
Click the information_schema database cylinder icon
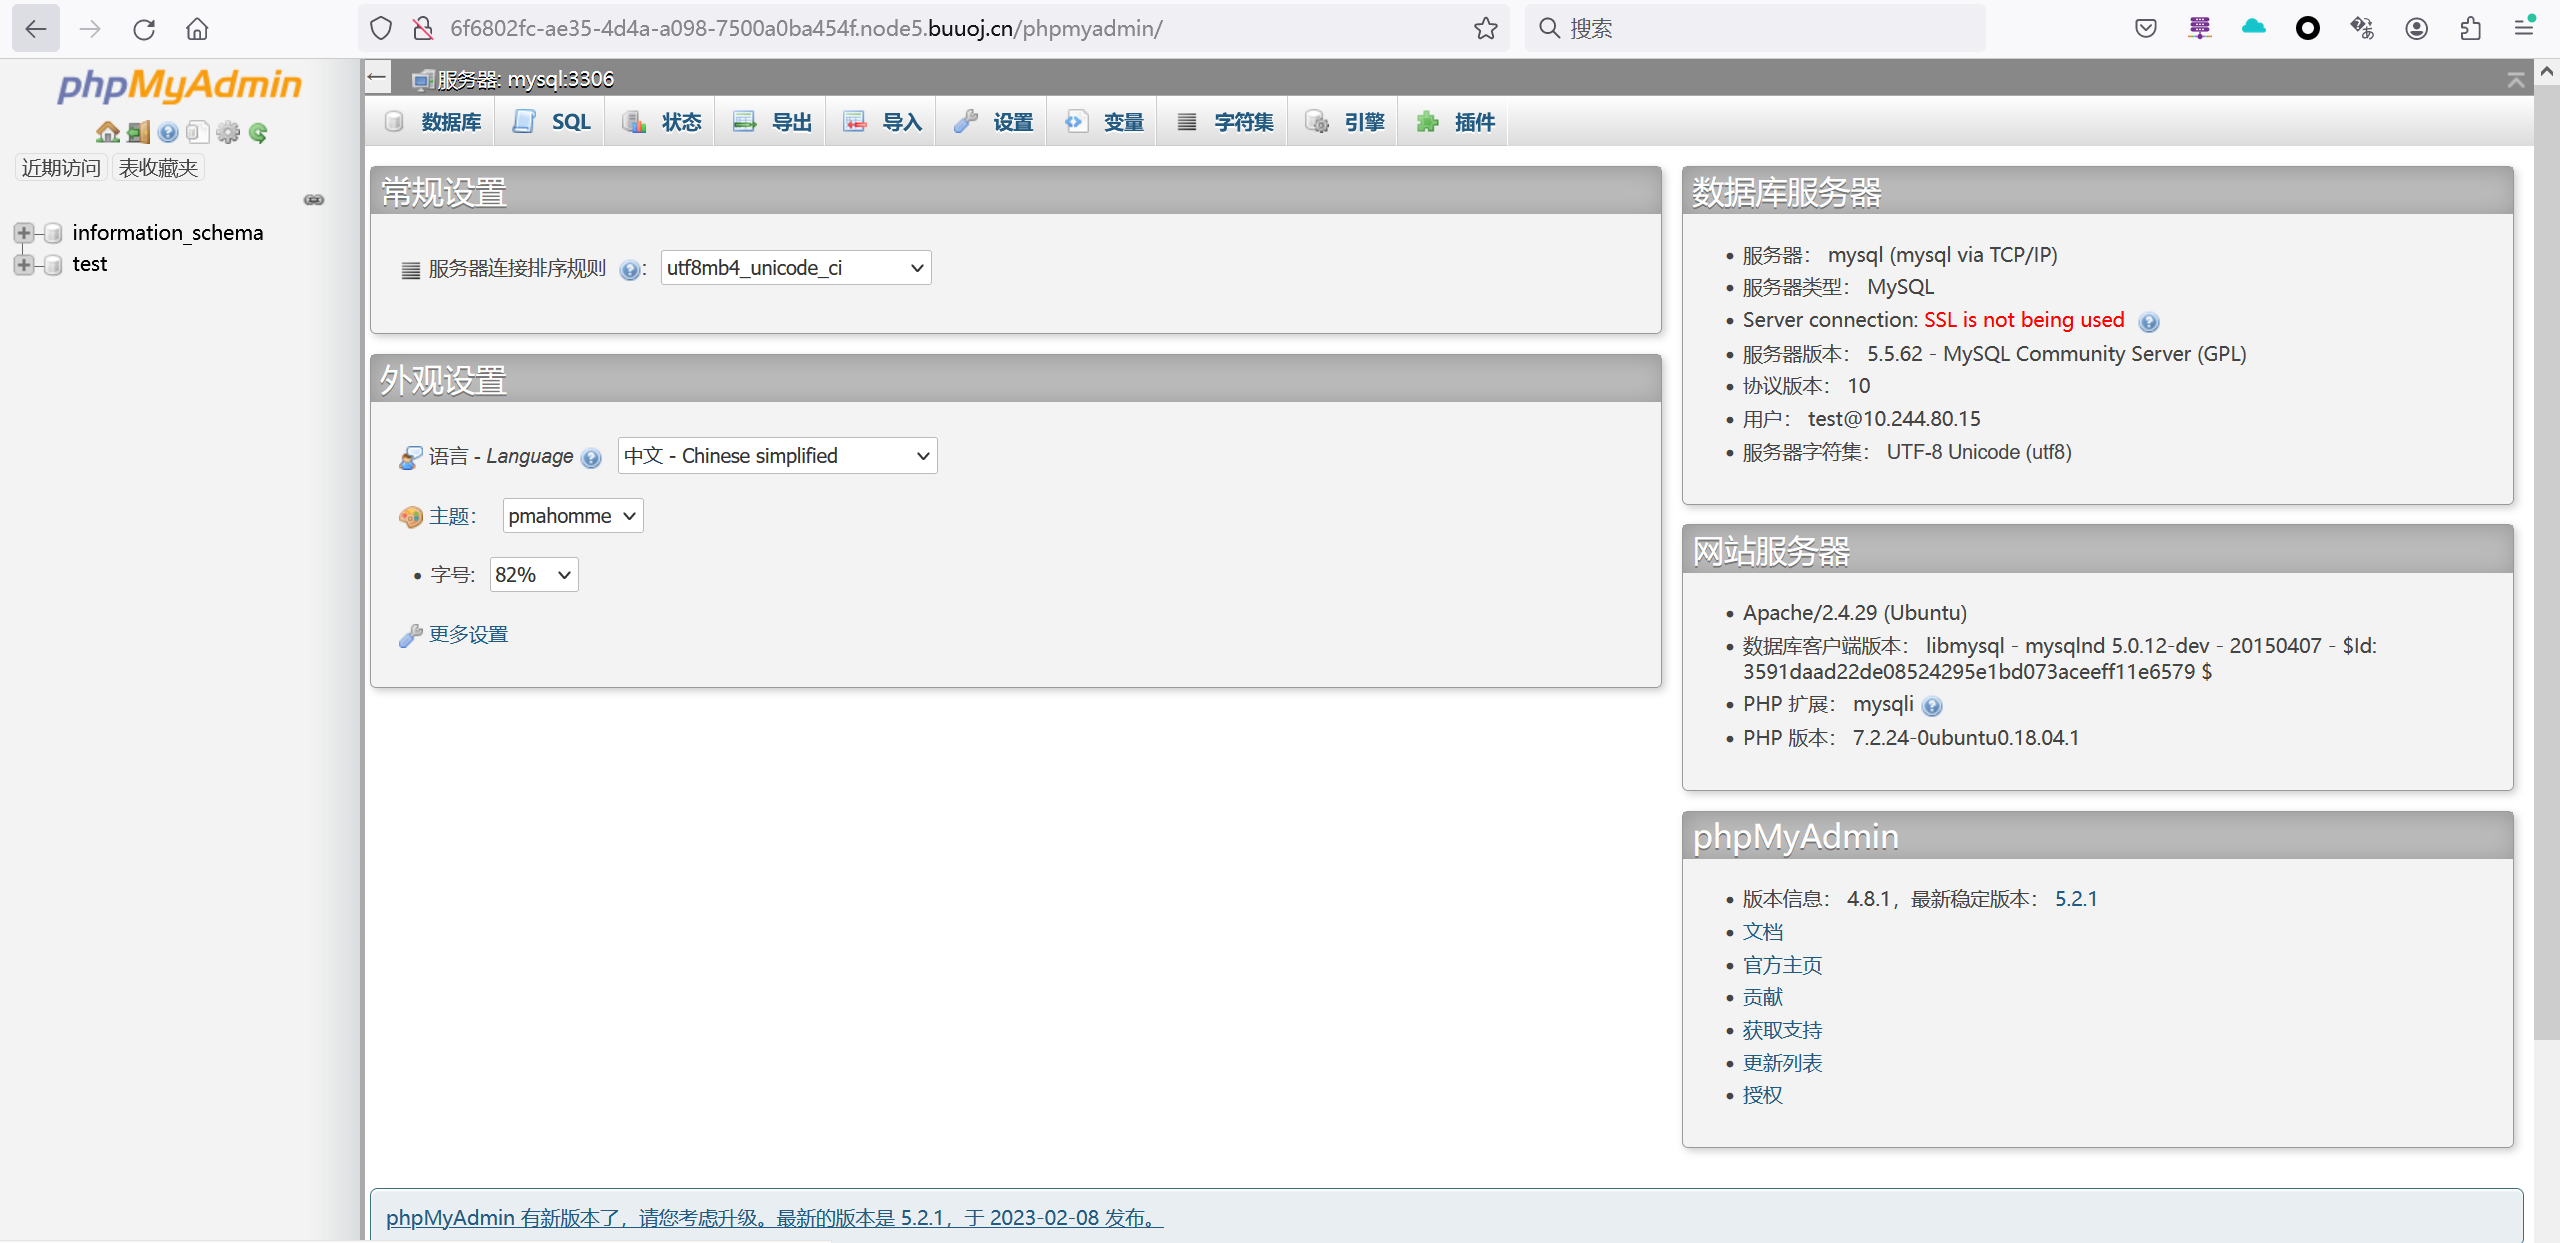click(53, 233)
